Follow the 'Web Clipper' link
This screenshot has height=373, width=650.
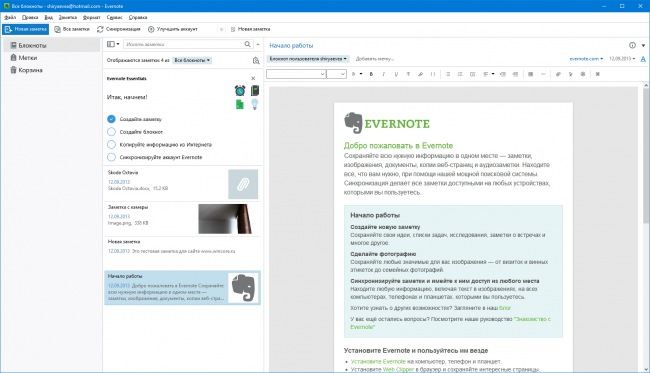click(398, 369)
